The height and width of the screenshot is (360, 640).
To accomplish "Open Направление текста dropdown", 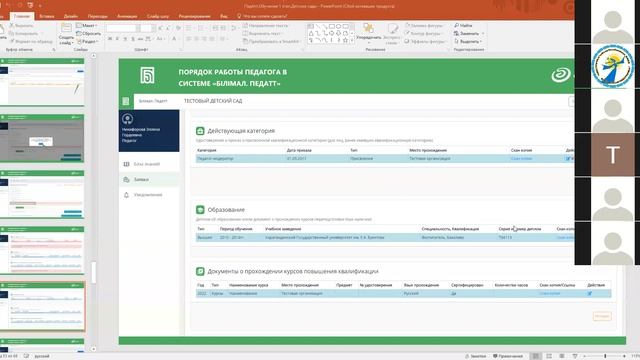I will [266, 25].
